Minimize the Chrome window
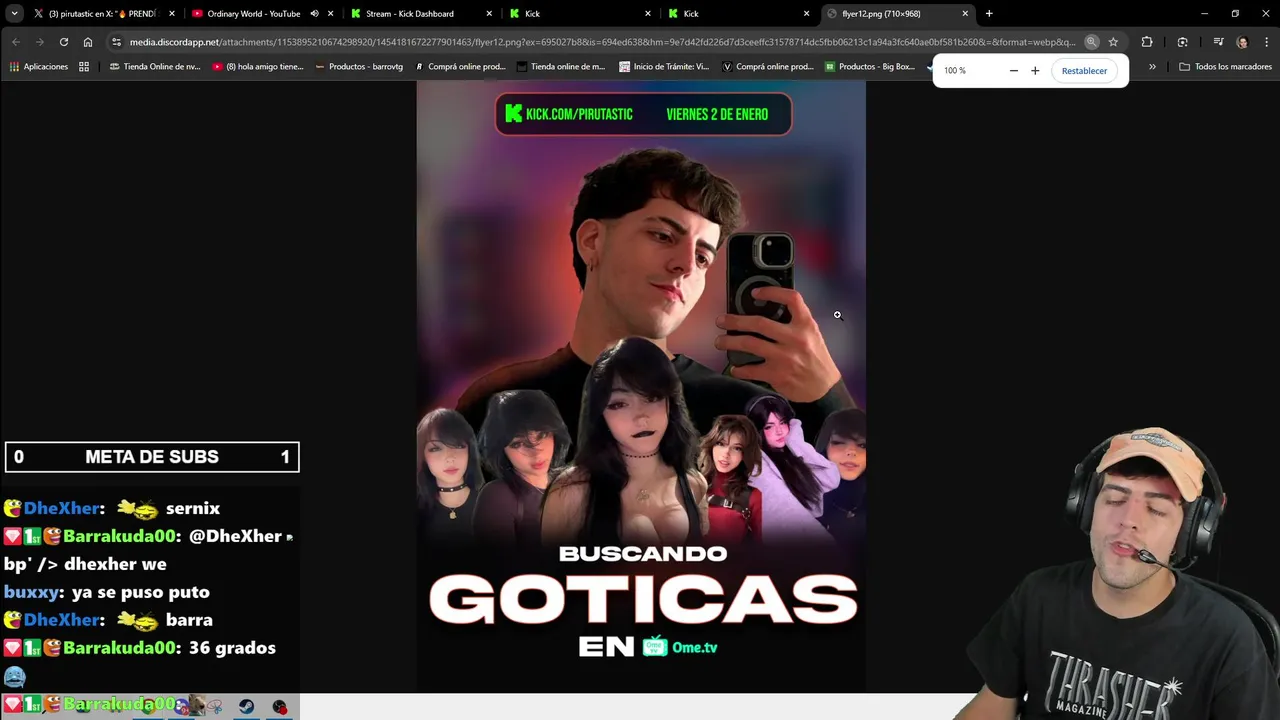The image size is (1280, 720). click(x=1205, y=14)
